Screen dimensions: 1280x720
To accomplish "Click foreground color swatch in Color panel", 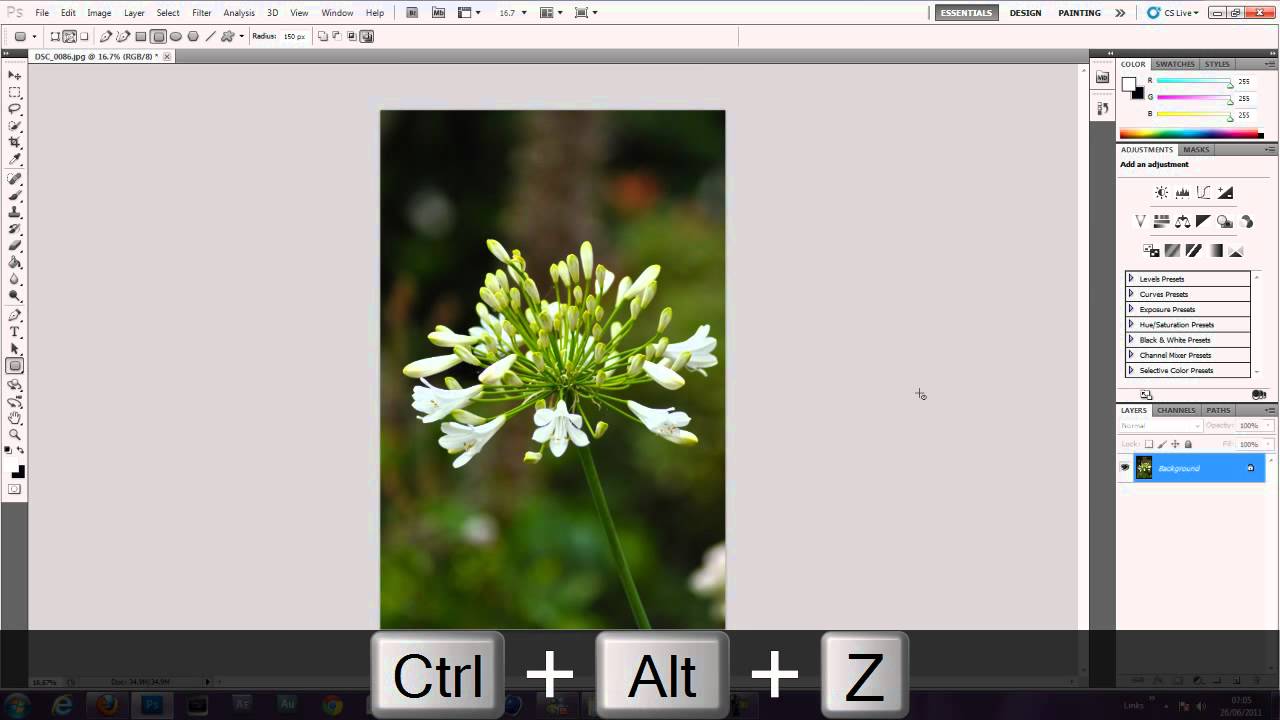I will [1129, 84].
